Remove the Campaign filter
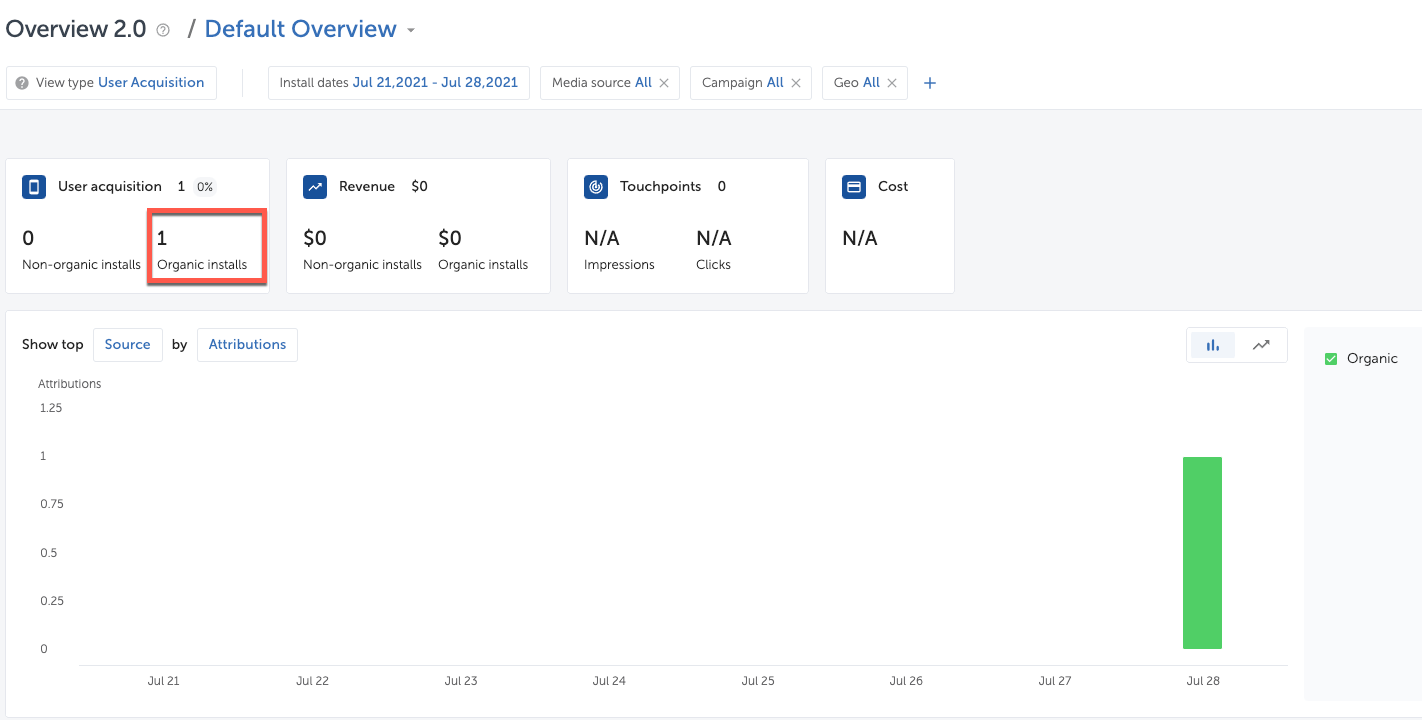The width and height of the screenshot is (1422, 720). (796, 83)
